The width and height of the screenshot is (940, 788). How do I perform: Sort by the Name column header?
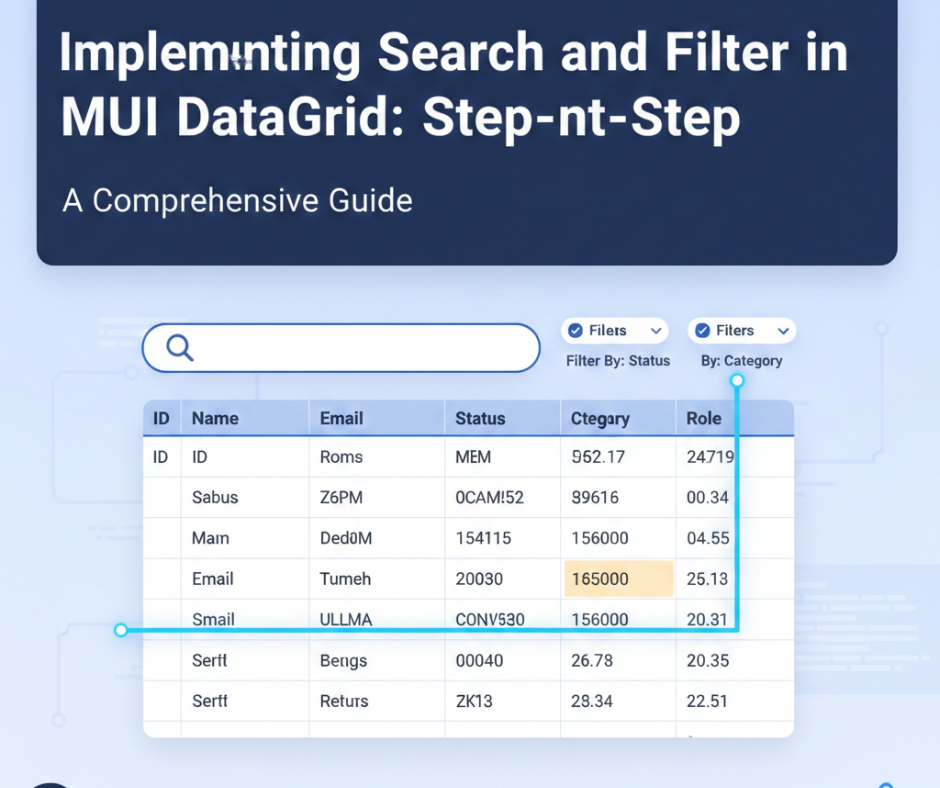coord(215,419)
